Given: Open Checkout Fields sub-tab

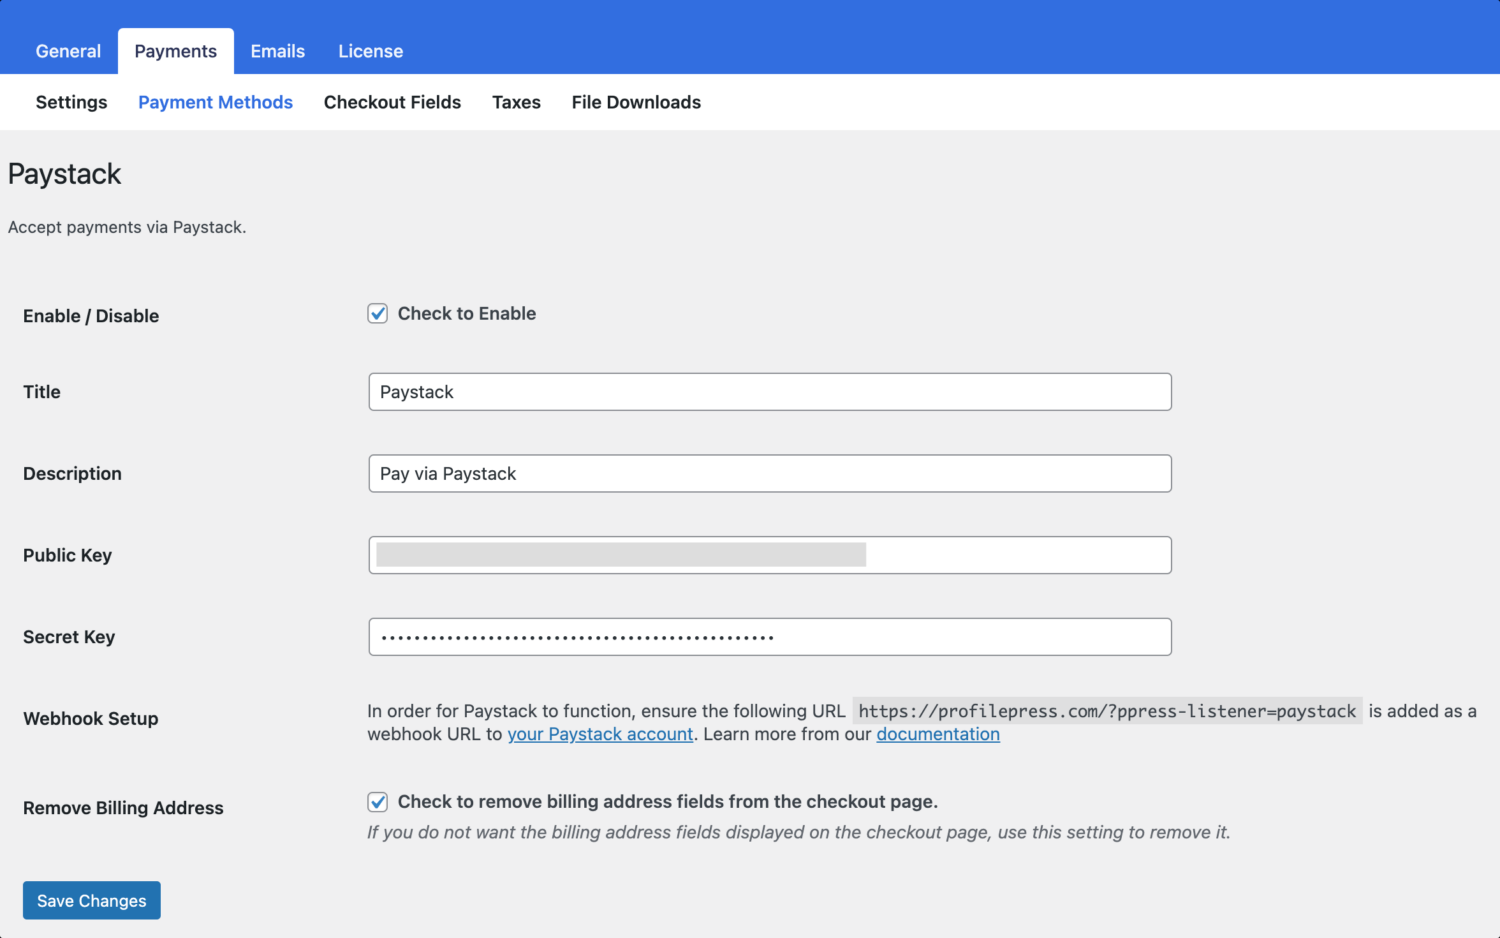Looking at the screenshot, I should tap(392, 102).
